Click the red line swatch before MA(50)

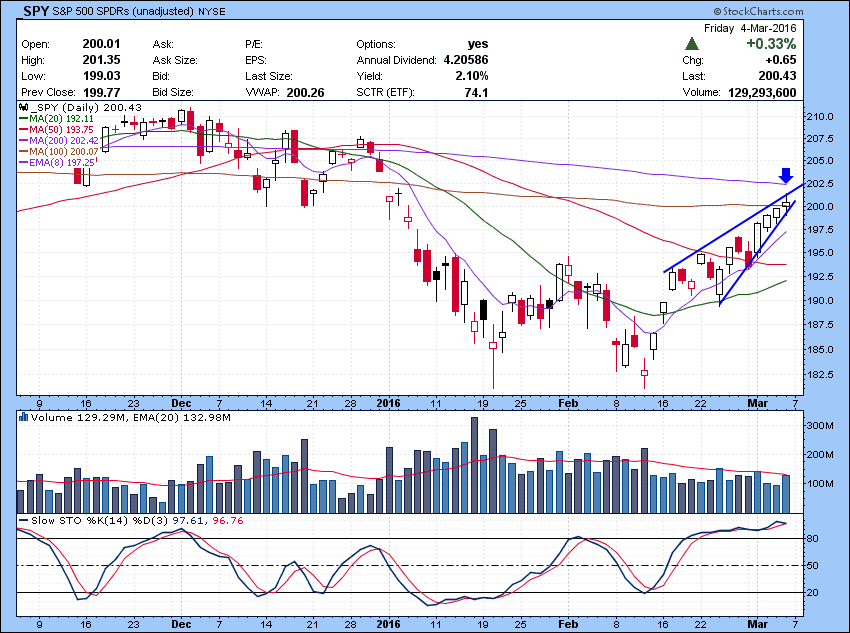24,130
